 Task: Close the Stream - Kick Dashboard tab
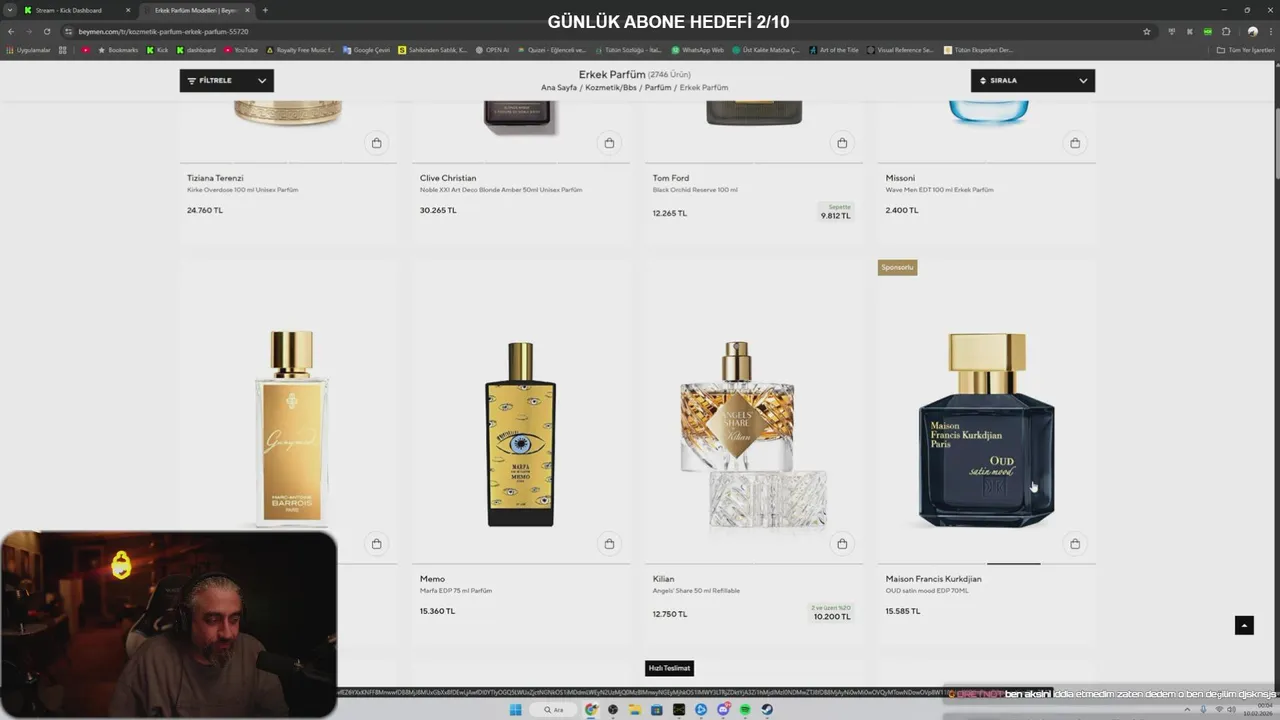pyautogui.click(x=128, y=10)
